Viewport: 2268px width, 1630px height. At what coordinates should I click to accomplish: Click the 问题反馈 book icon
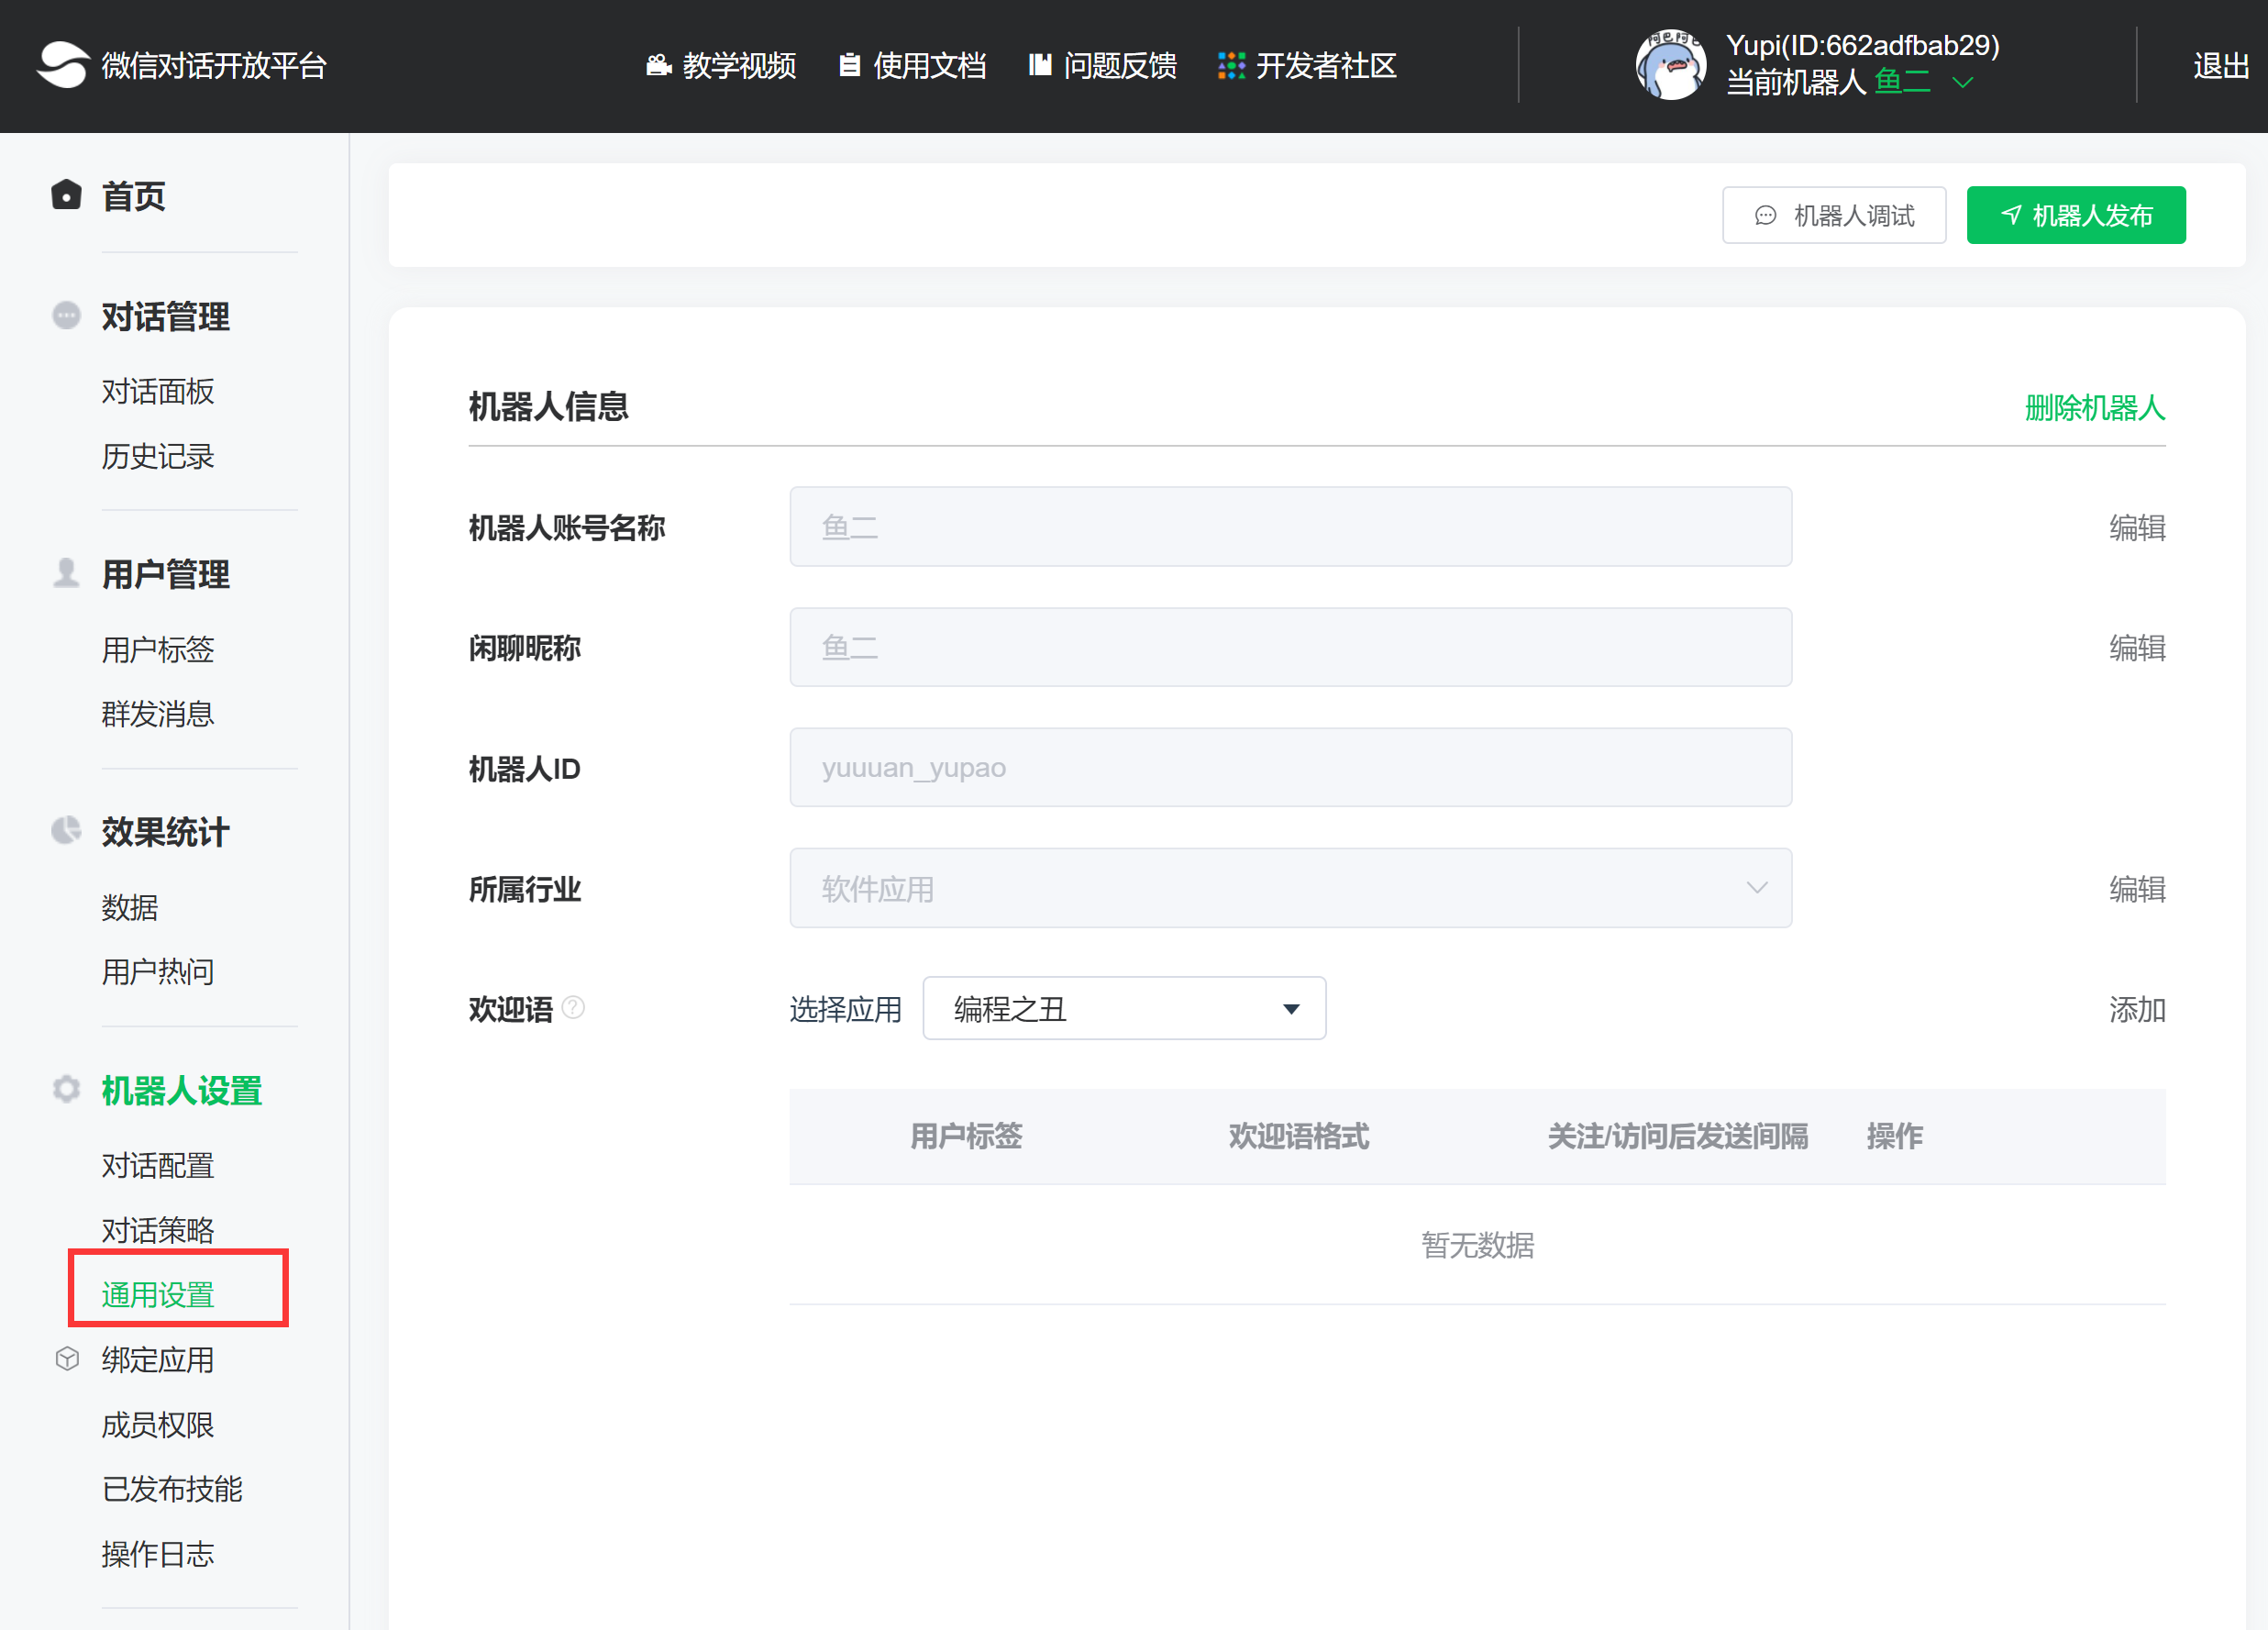tap(1040, 66)
